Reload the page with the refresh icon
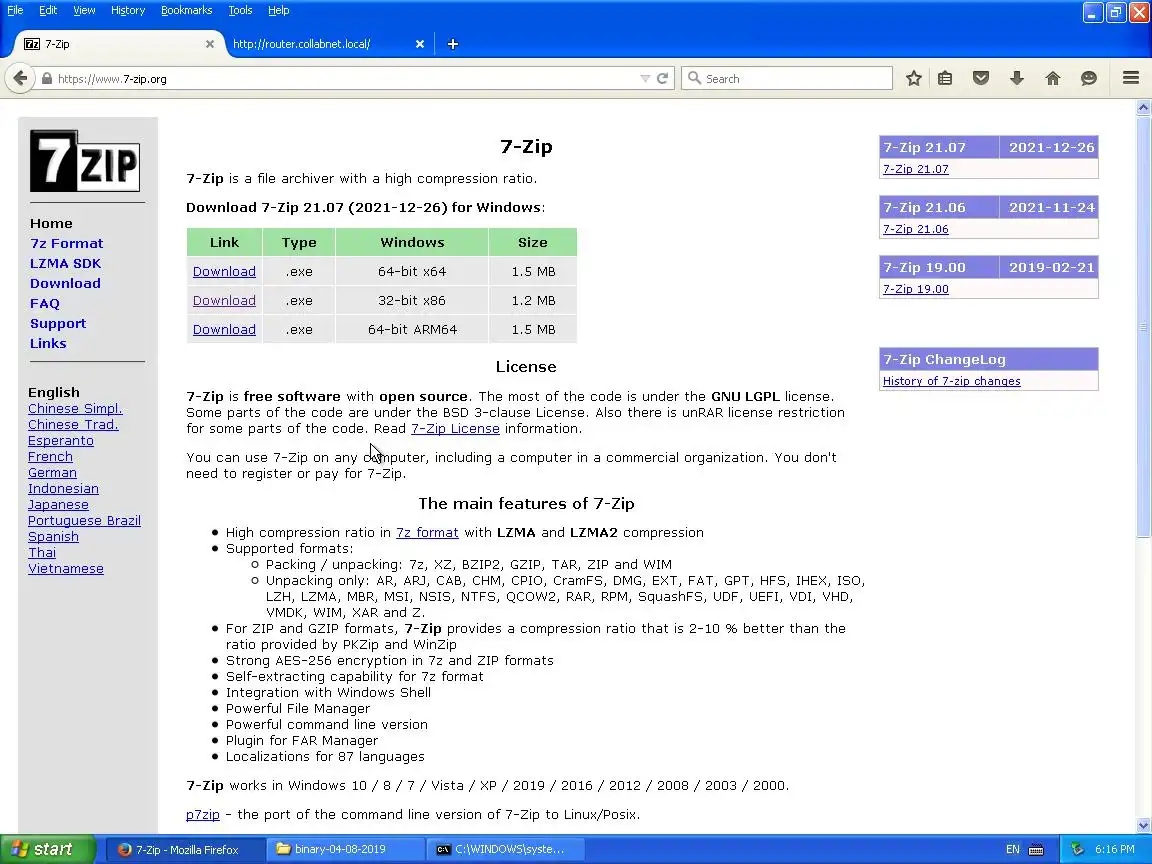 point(662,79)
